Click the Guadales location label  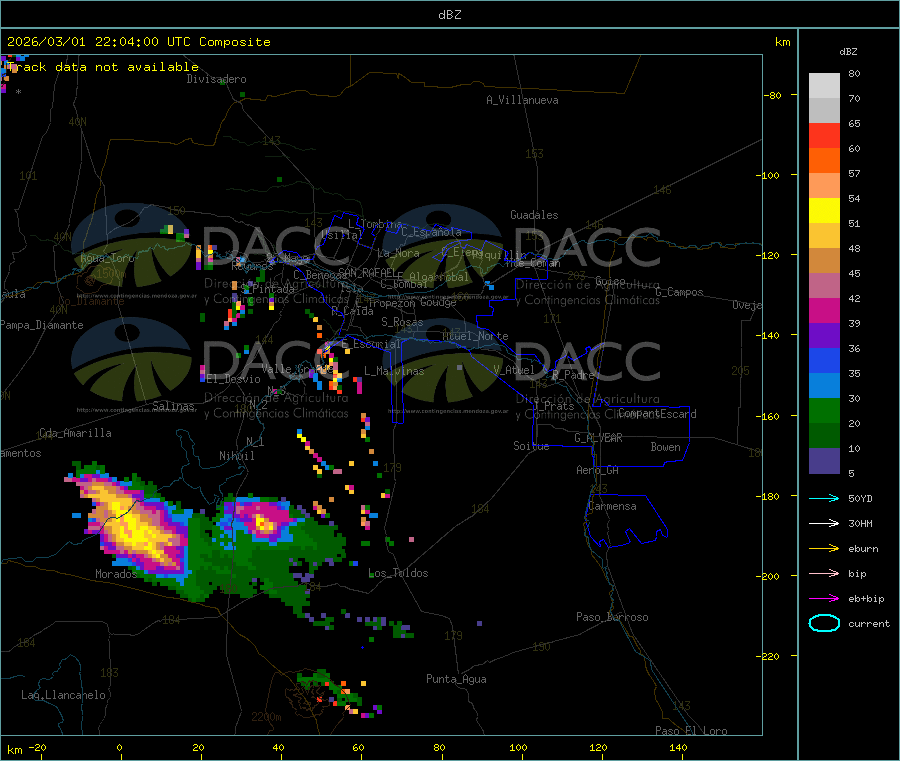pyautogui.click(x=534, y=215)
